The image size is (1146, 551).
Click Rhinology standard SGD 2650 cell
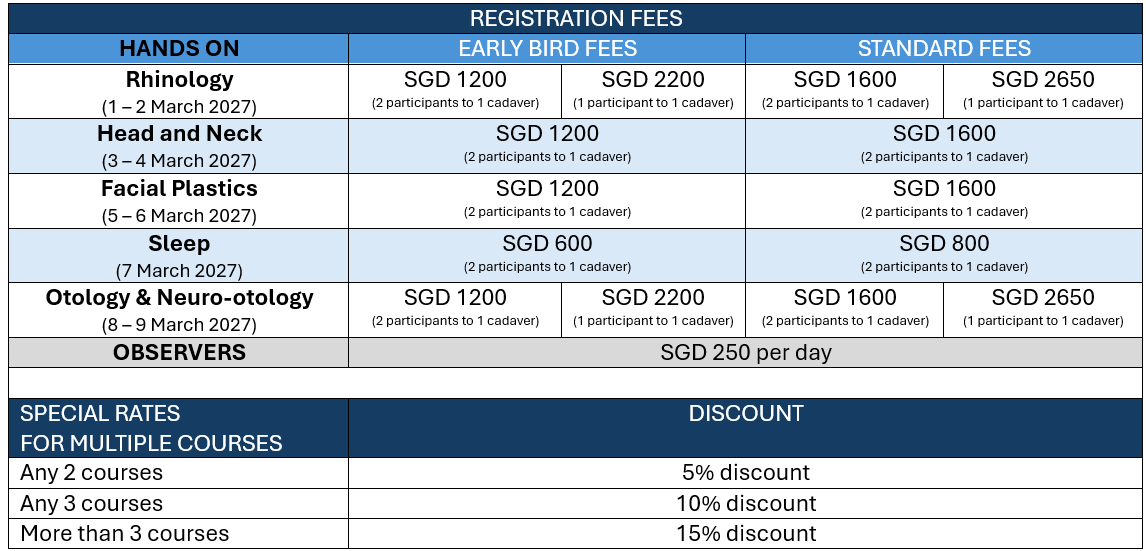[1043, 91]
